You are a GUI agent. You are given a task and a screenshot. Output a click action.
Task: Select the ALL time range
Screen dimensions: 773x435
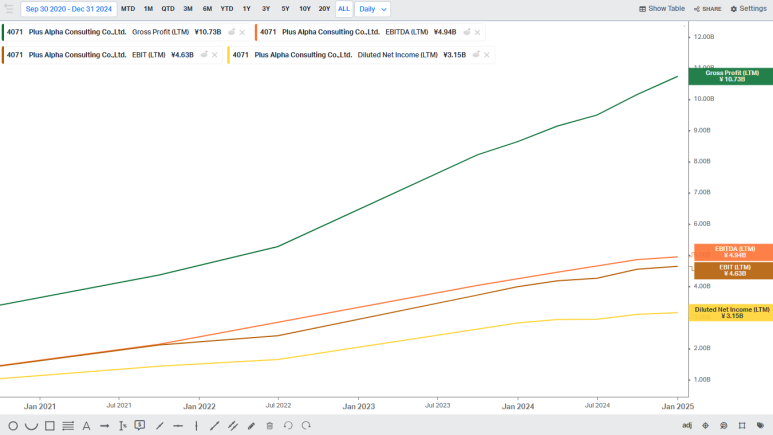pos(344,9)
